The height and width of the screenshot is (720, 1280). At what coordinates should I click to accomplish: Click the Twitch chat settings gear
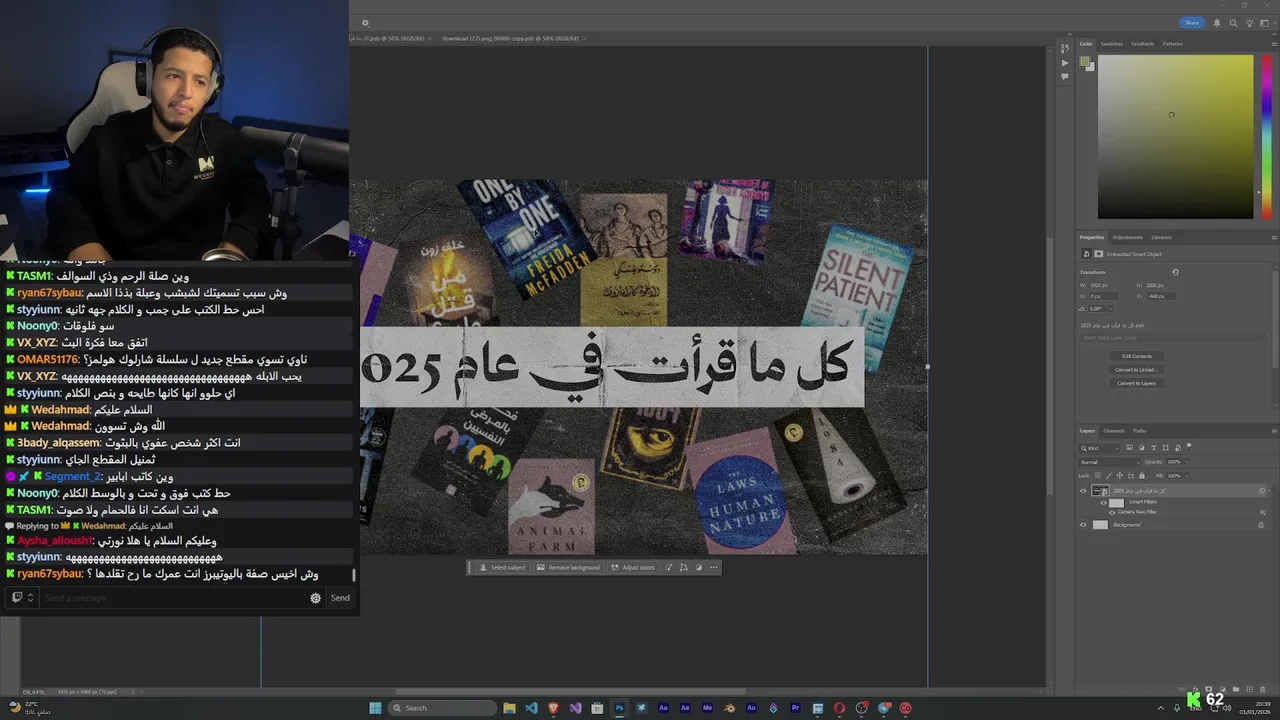pyautogui.click(x=316, y=598)
